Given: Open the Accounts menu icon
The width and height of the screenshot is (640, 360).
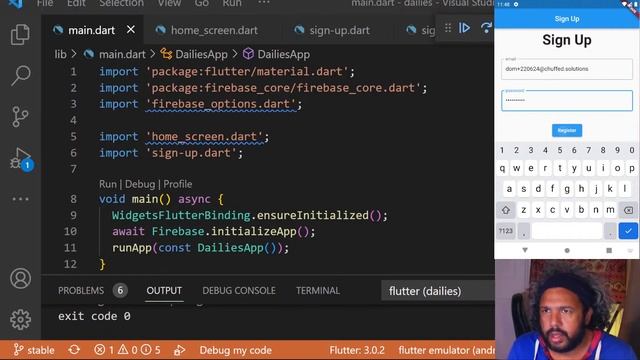Looking at the screenshot, I should [x=20, y=278].
